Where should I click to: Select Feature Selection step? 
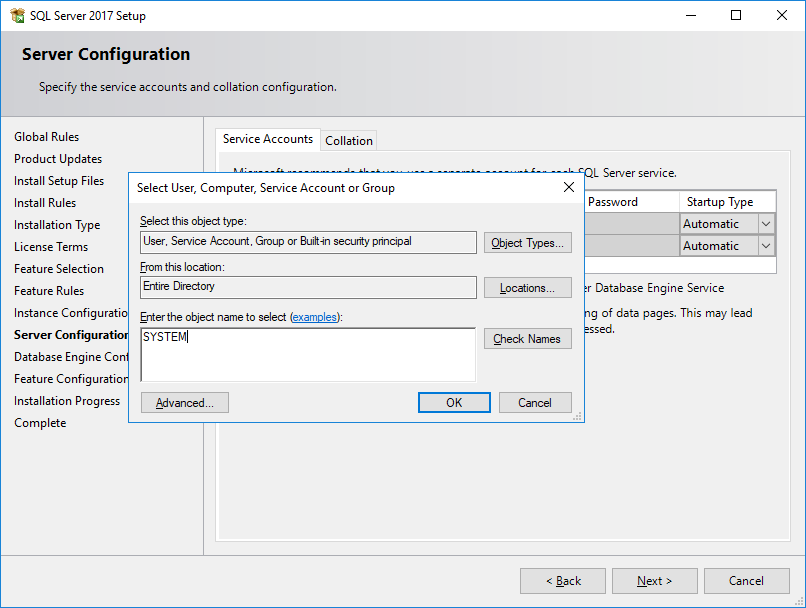(x=59, y=269)
